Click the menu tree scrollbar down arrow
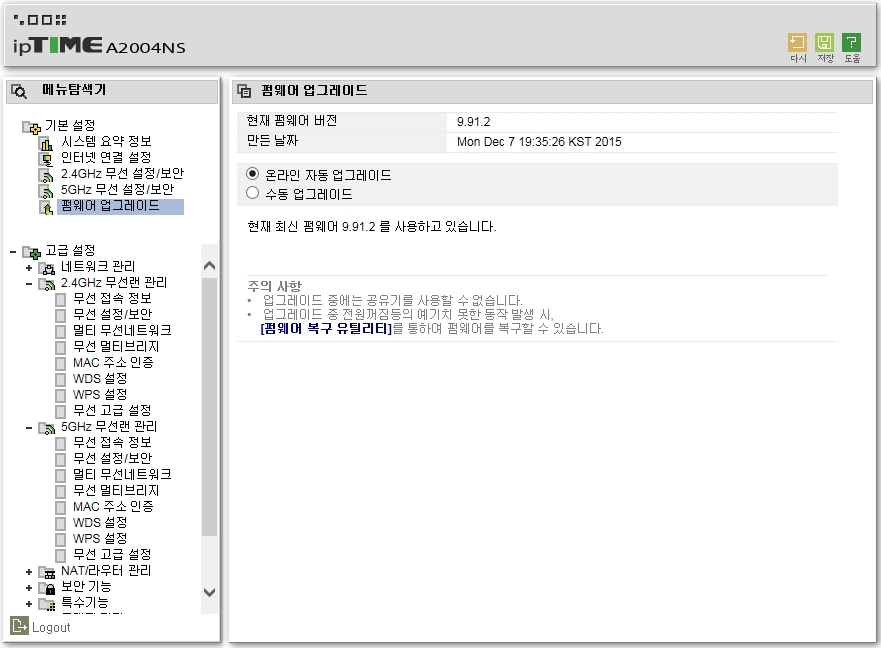This screenshot has height=648, width=881. (209, 592)
